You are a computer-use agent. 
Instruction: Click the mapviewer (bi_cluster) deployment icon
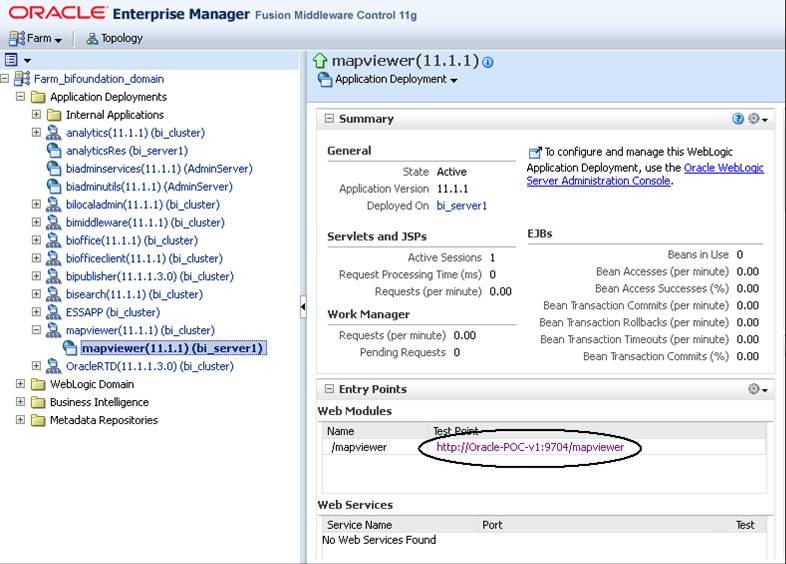click(x=54, y=330)
